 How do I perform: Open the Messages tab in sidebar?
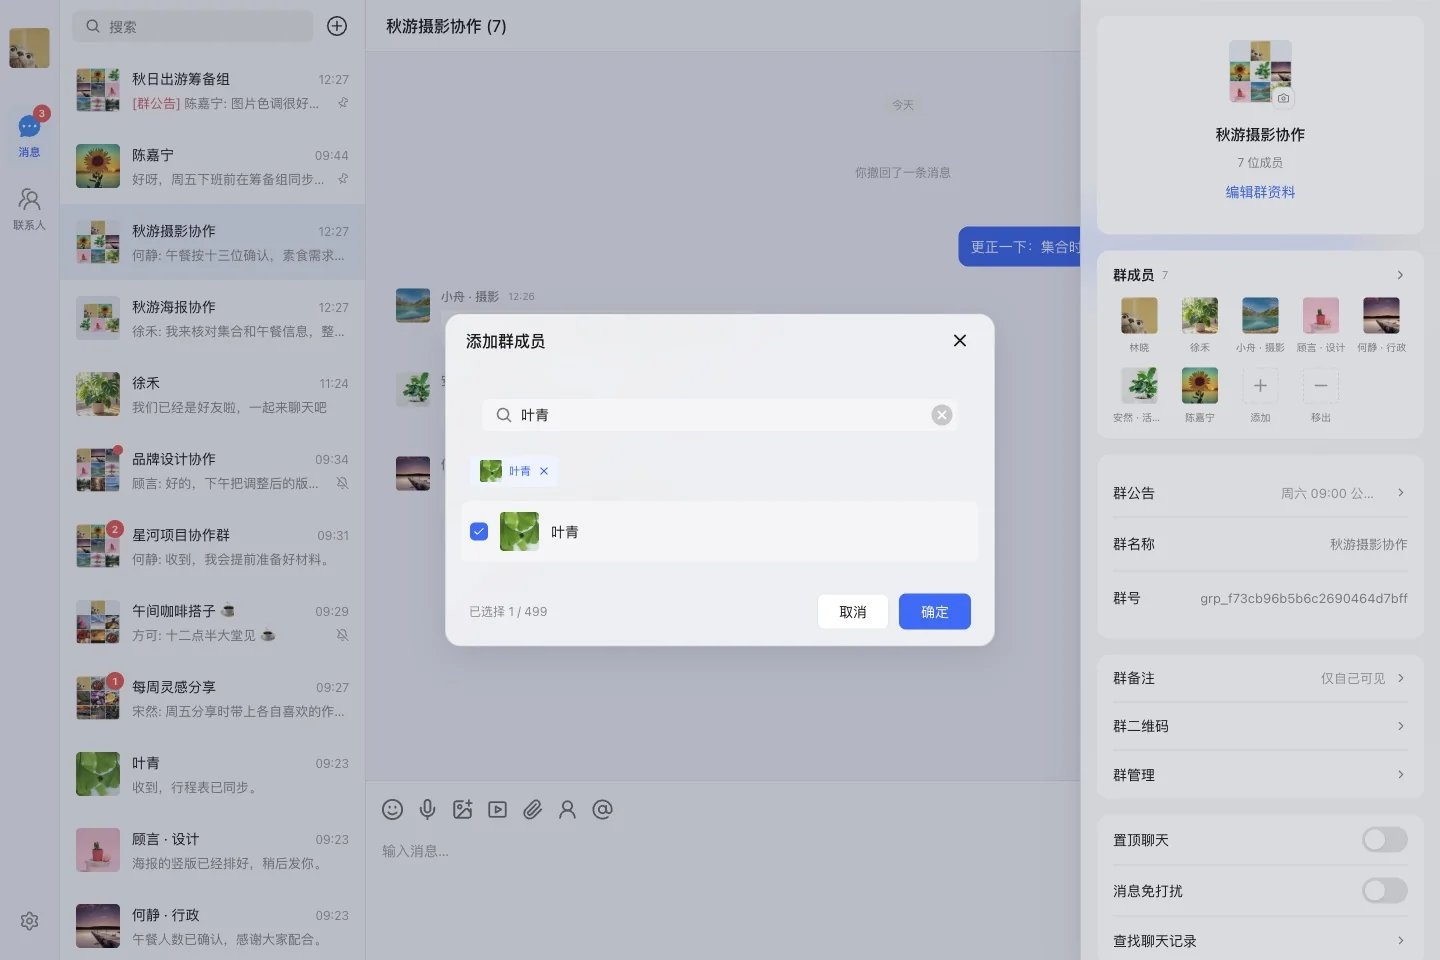(29, 135)
